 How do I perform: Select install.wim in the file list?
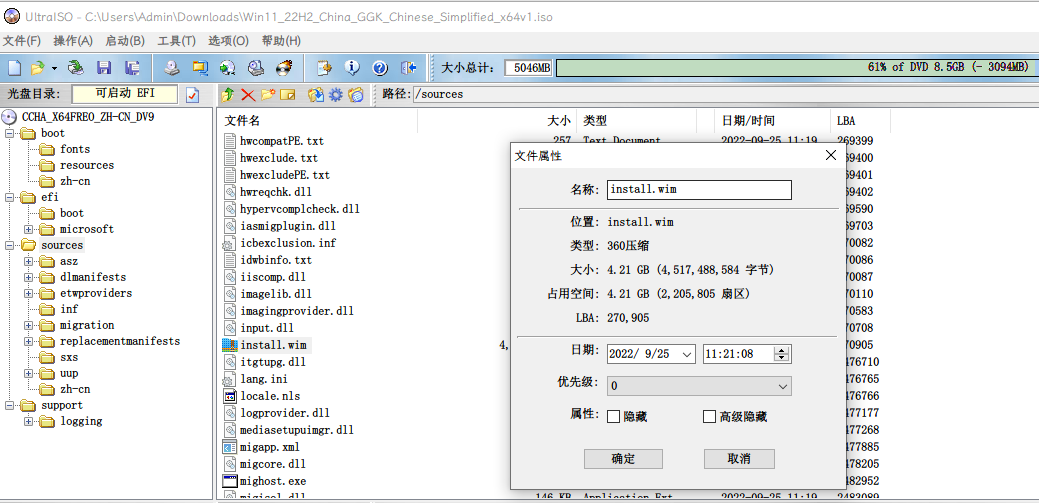point(273,345)
